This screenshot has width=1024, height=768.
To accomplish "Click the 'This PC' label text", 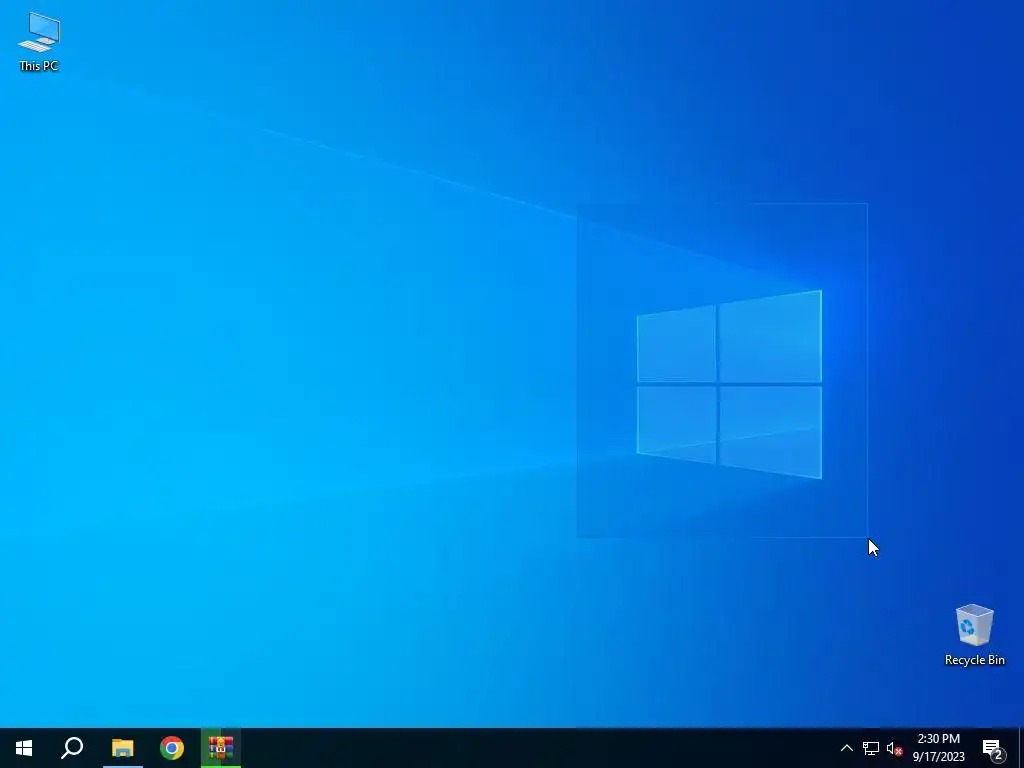I will click(x=39, y=66).
